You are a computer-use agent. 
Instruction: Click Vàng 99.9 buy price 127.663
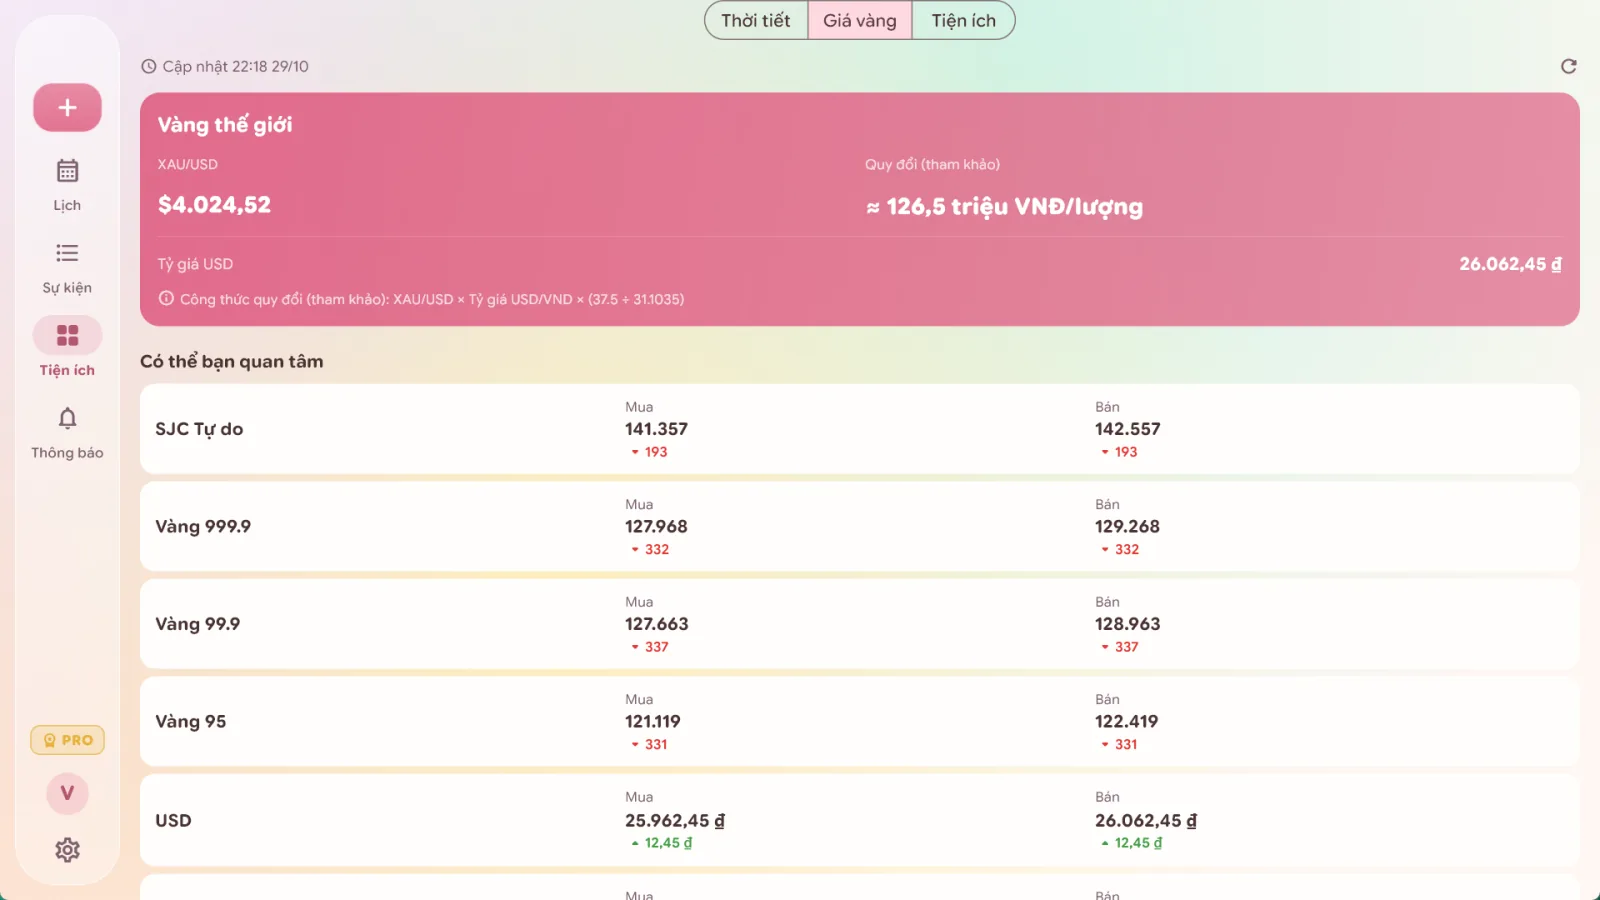tap(657, 624)
